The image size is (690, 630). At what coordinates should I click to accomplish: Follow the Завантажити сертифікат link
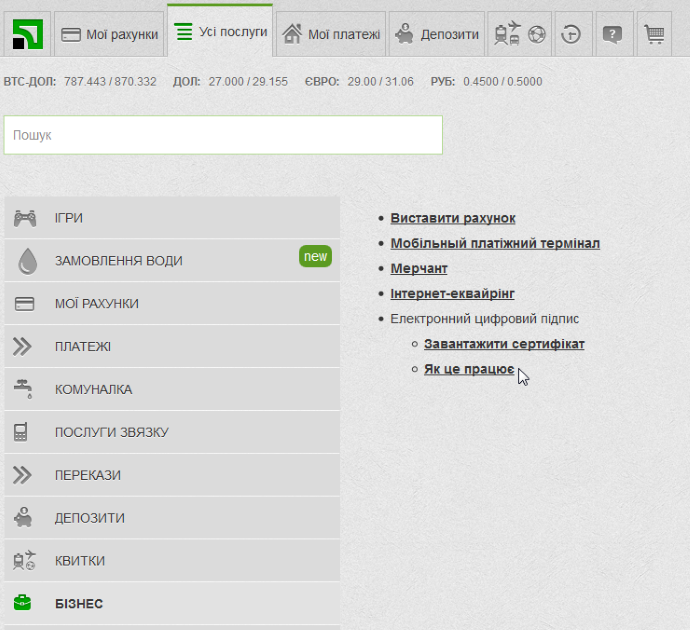click(x=504, y=344)
